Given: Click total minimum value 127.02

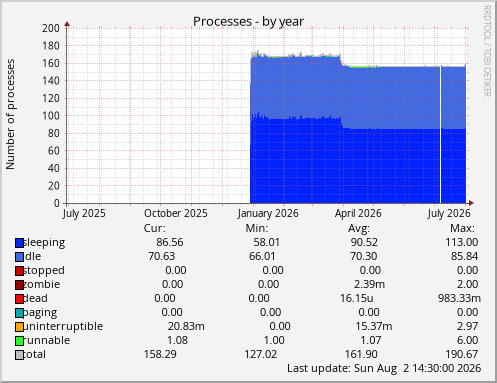Looking at the screenshot, I should coord(261,354).
